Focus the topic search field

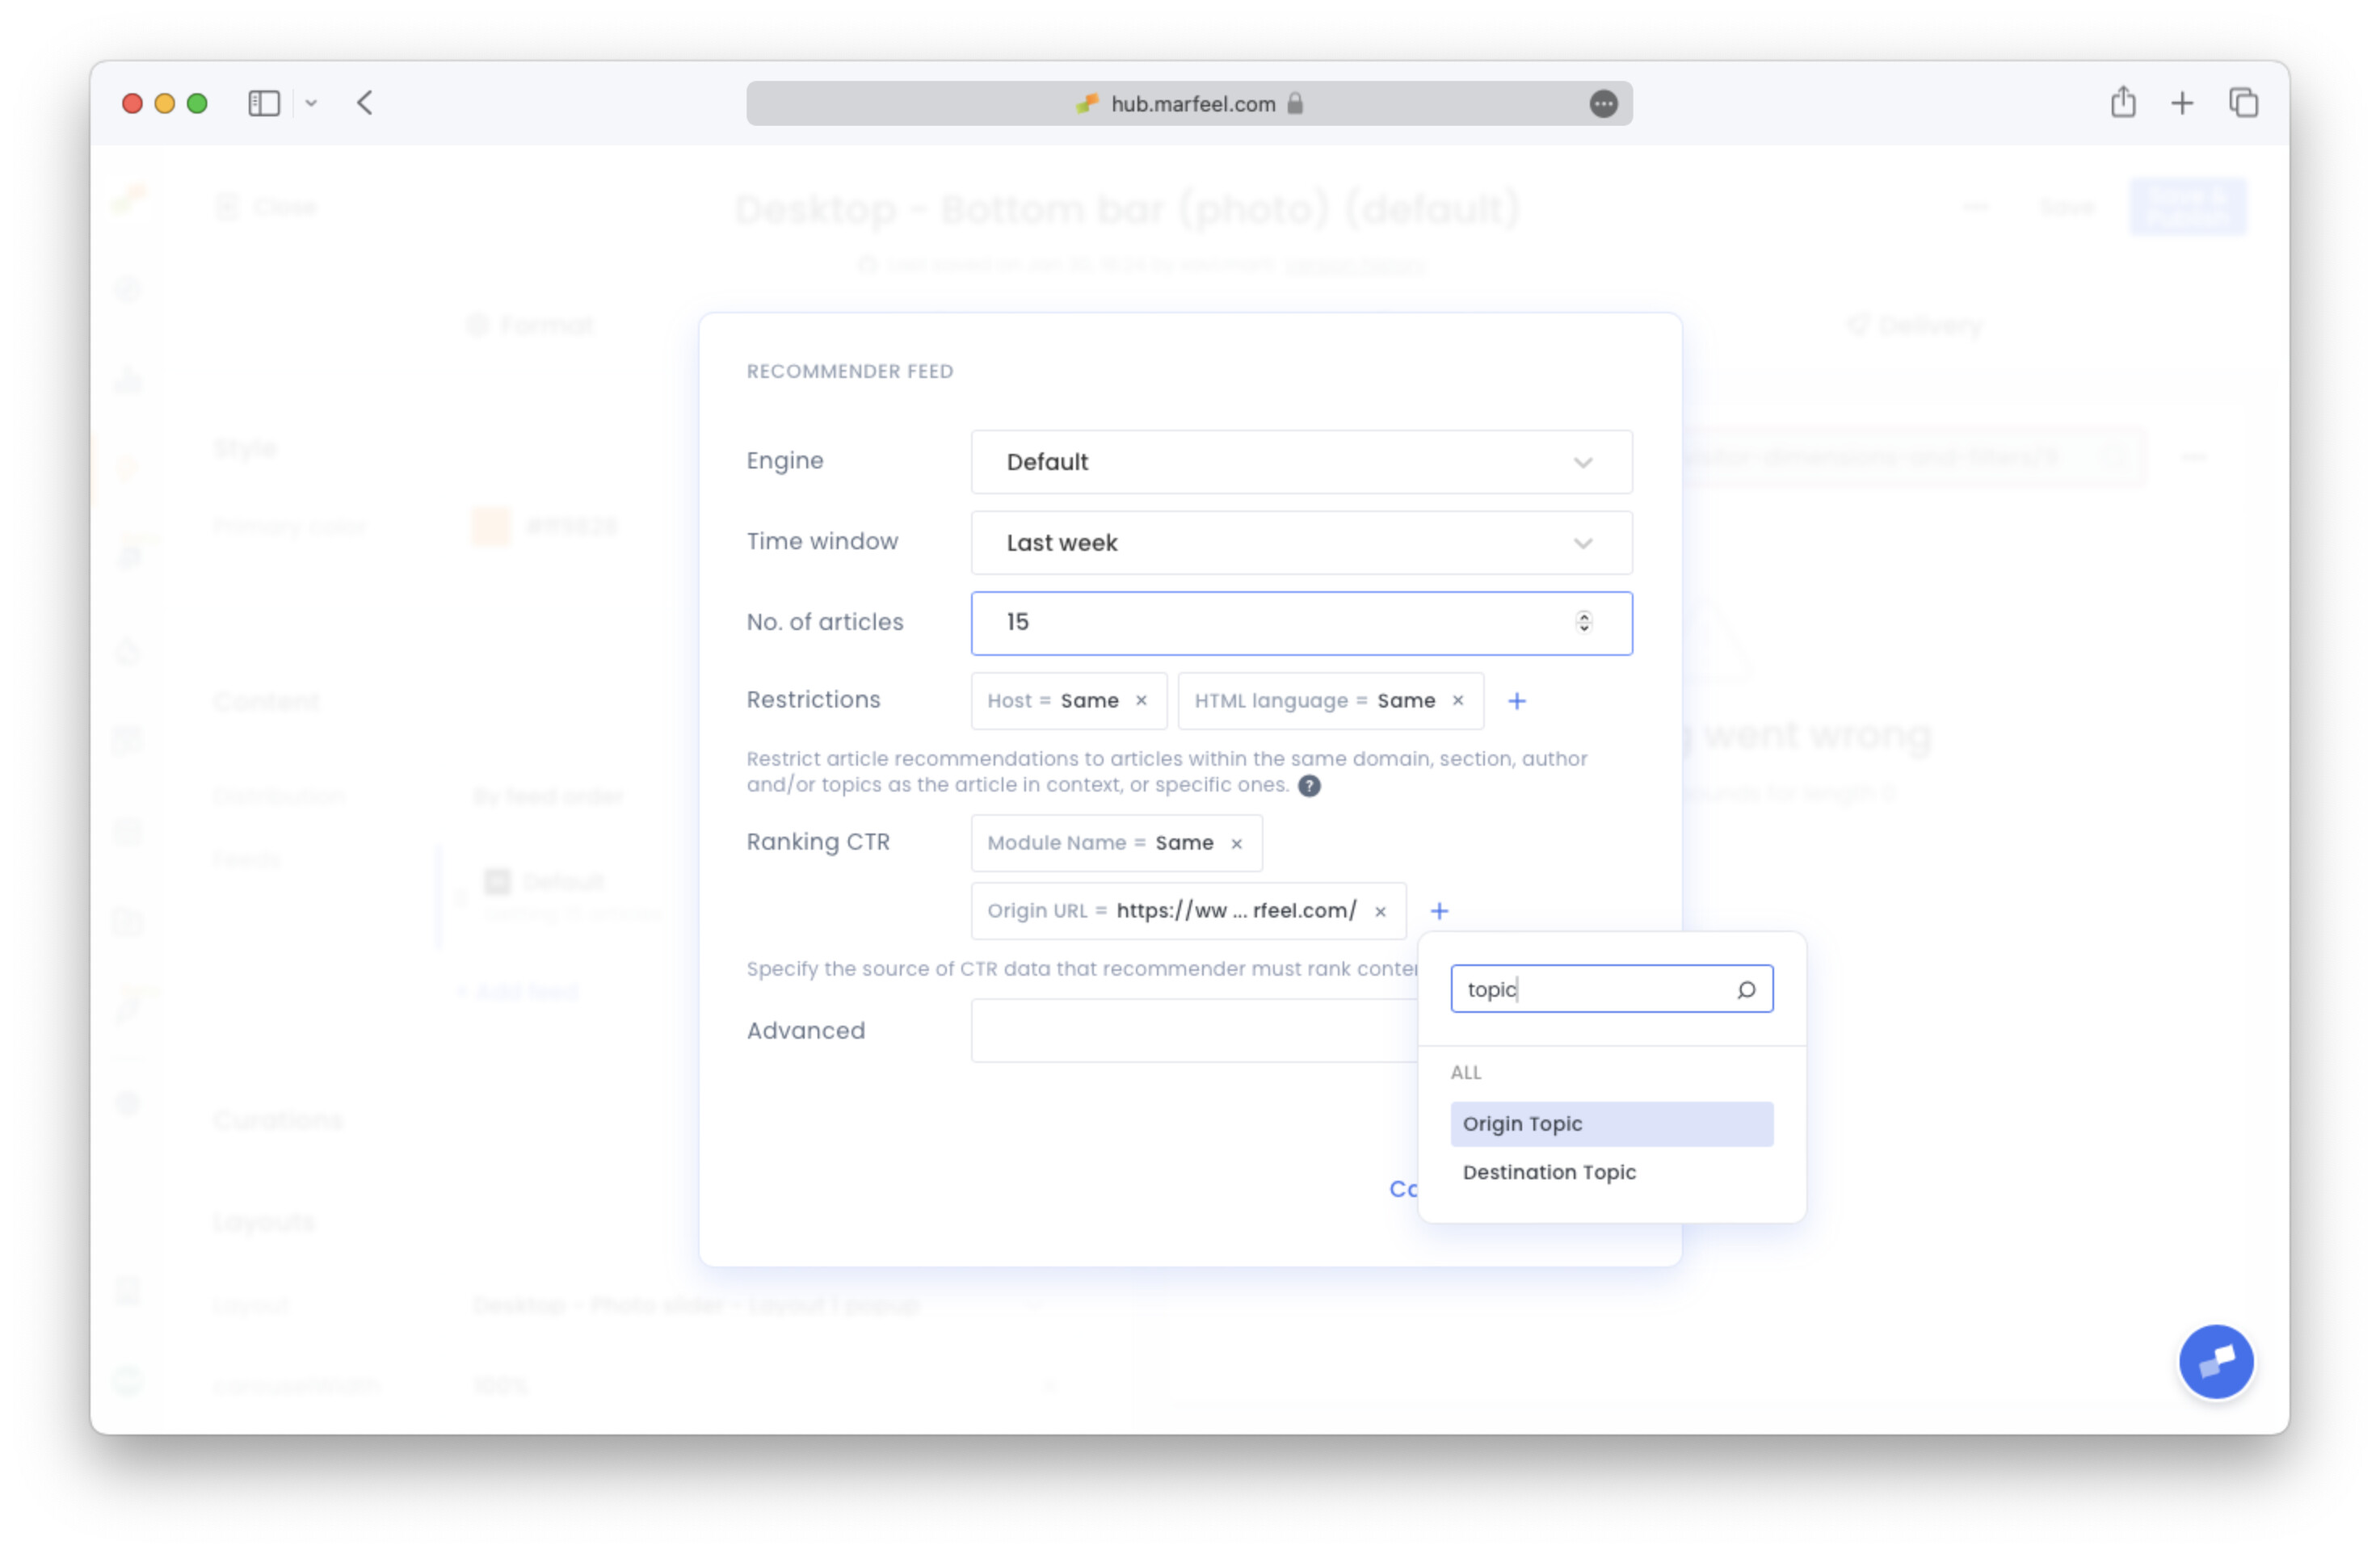tap(1590, 990)
